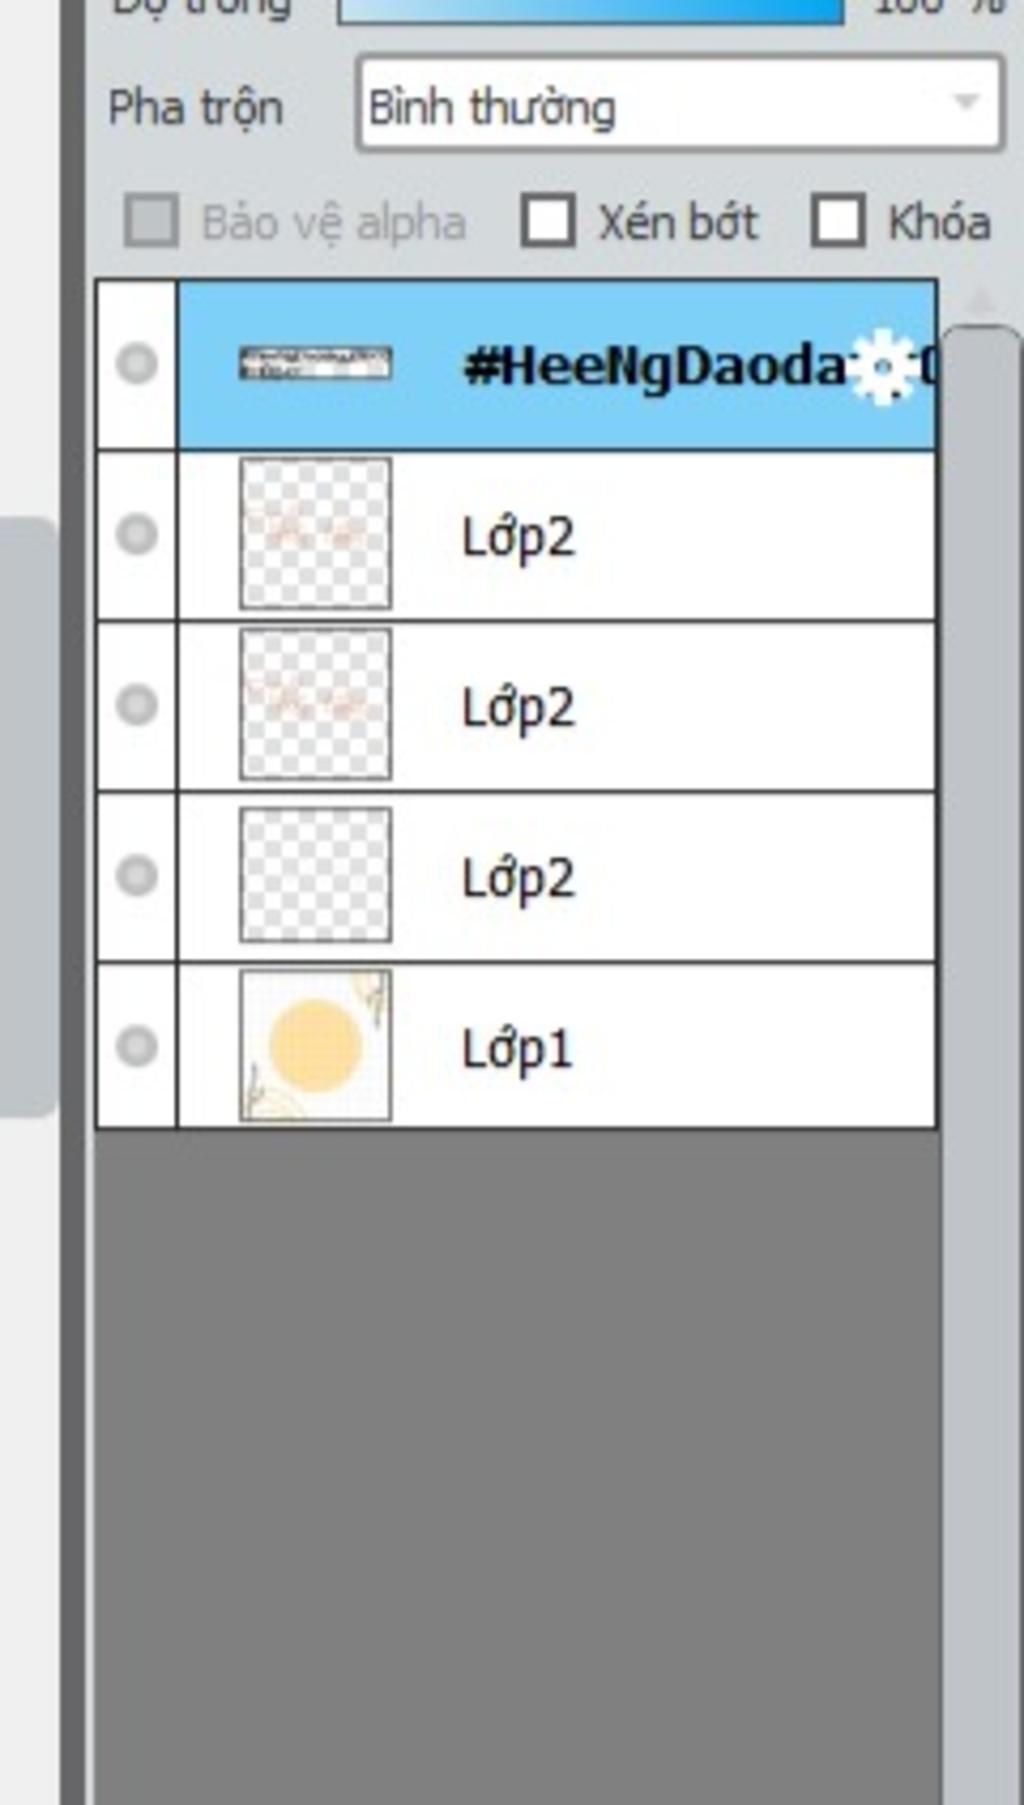Image resolution: width=1024 pixels, height=1805 pixels.
Task: Toggle visibility dot of the topmost Lớp2 layer
Action: 137,534
